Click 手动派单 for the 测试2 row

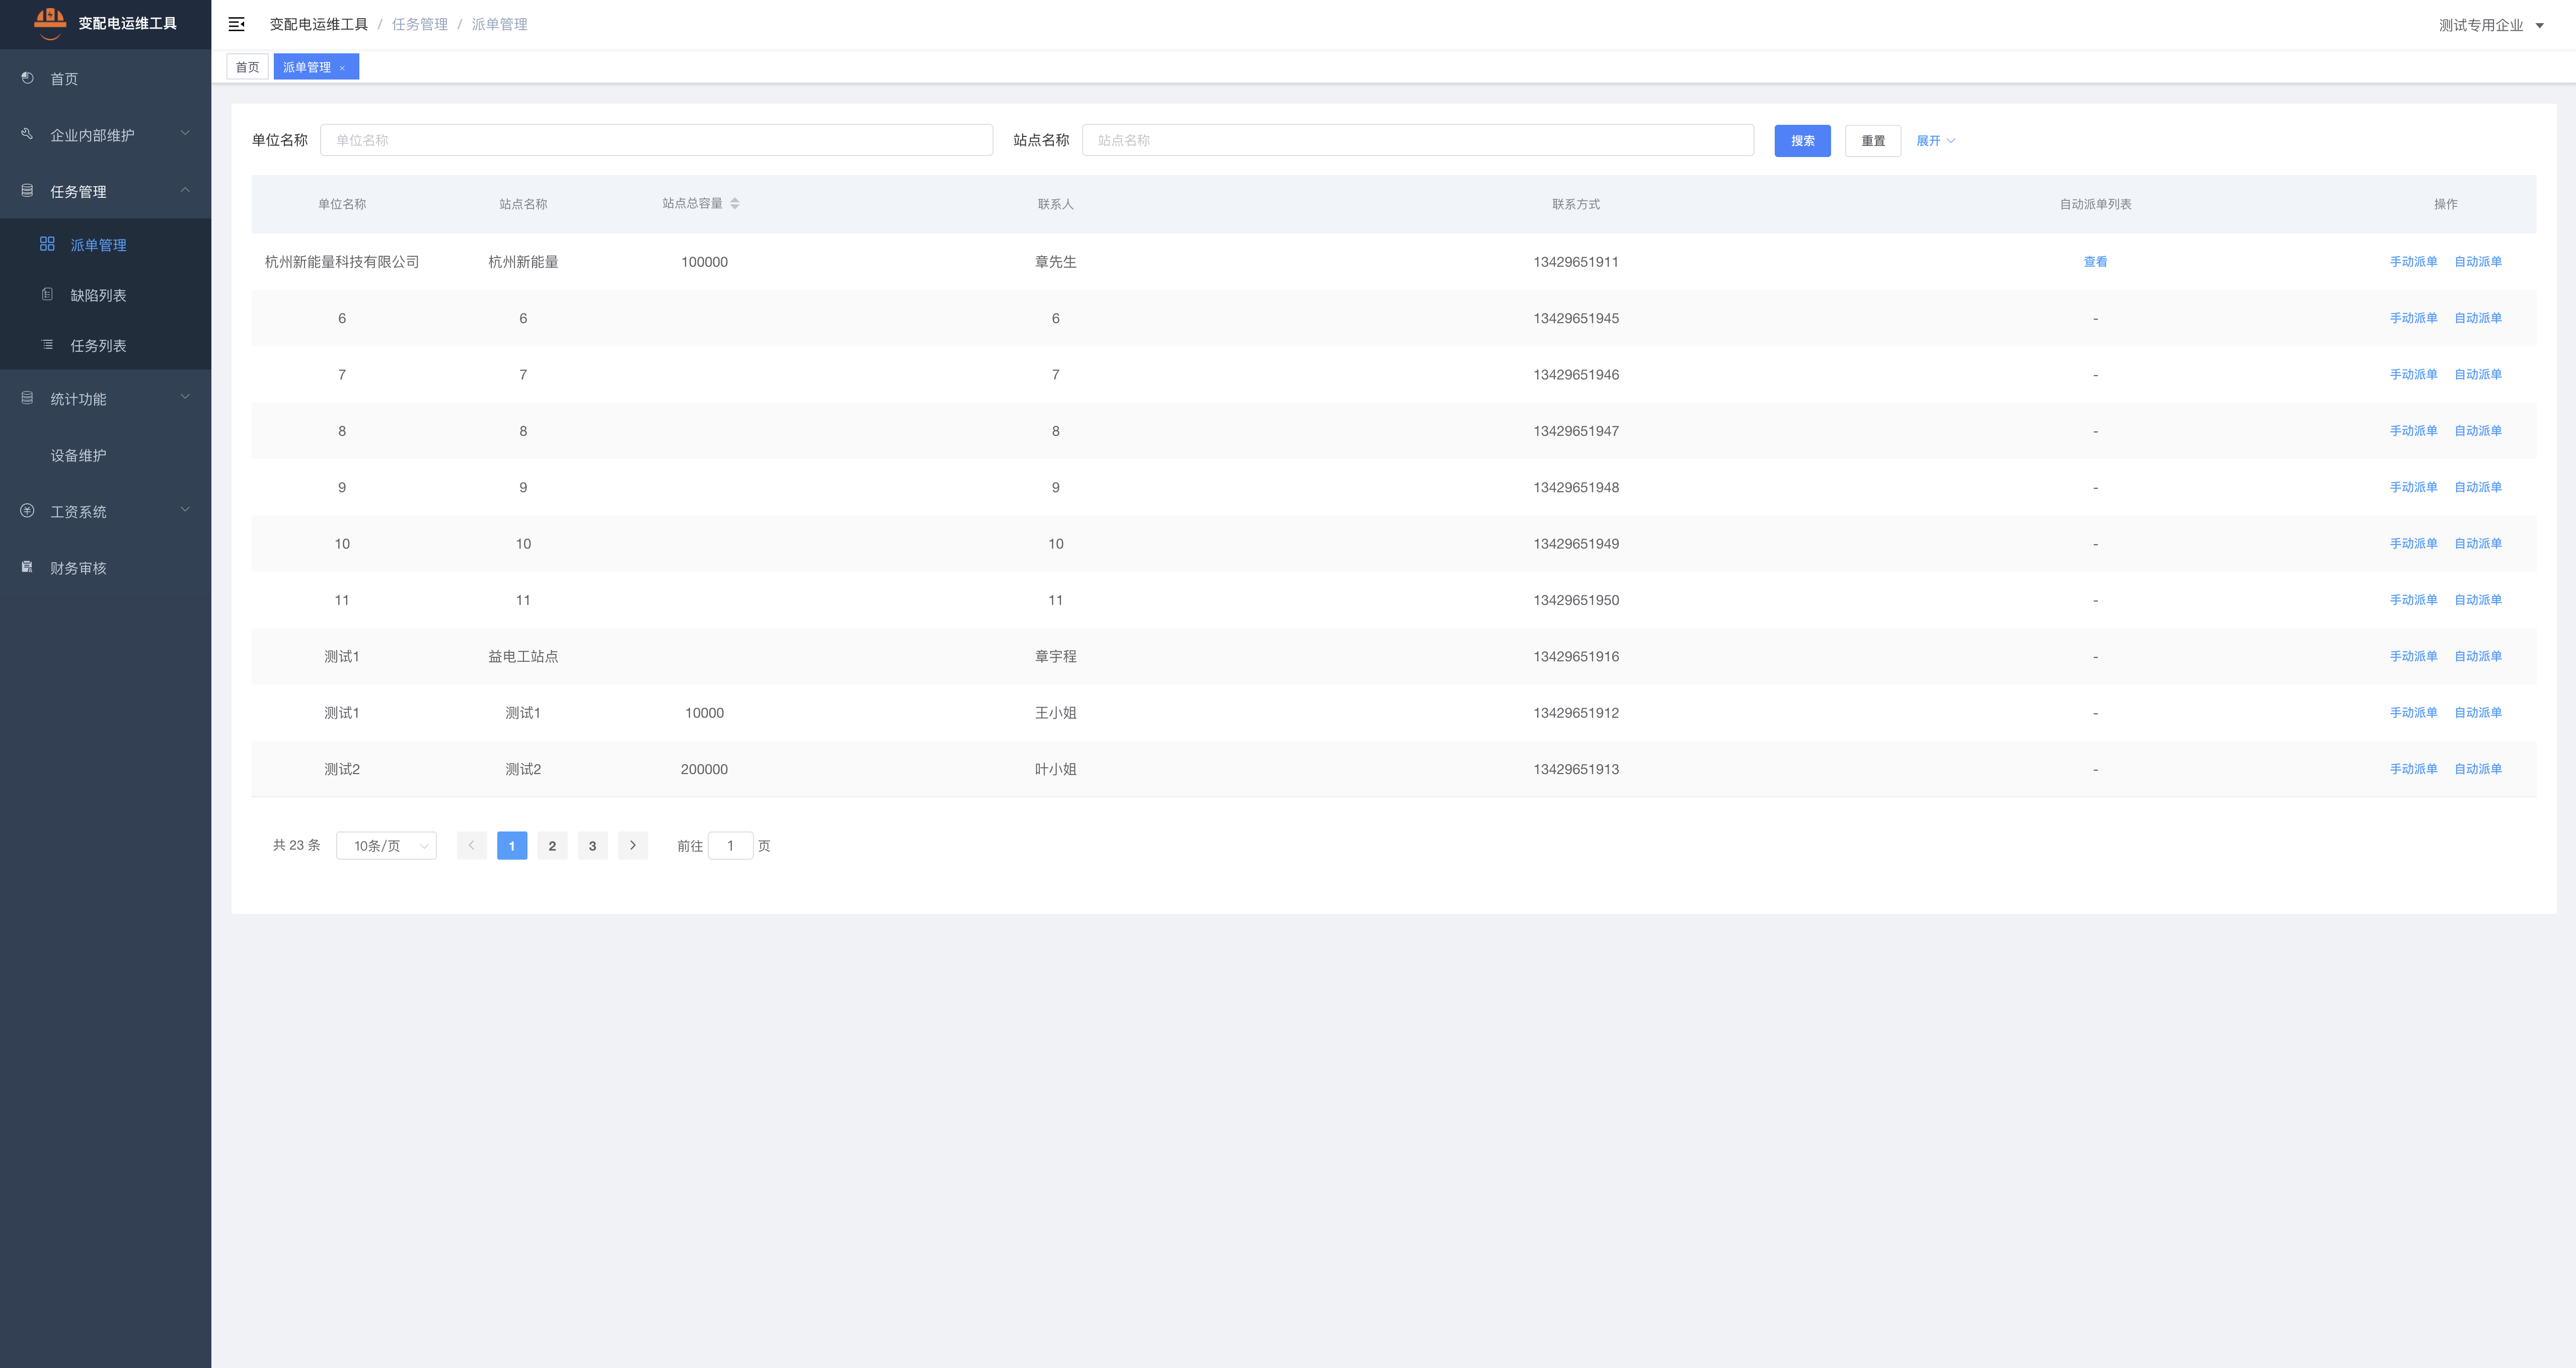click(x=2412, y=769)
